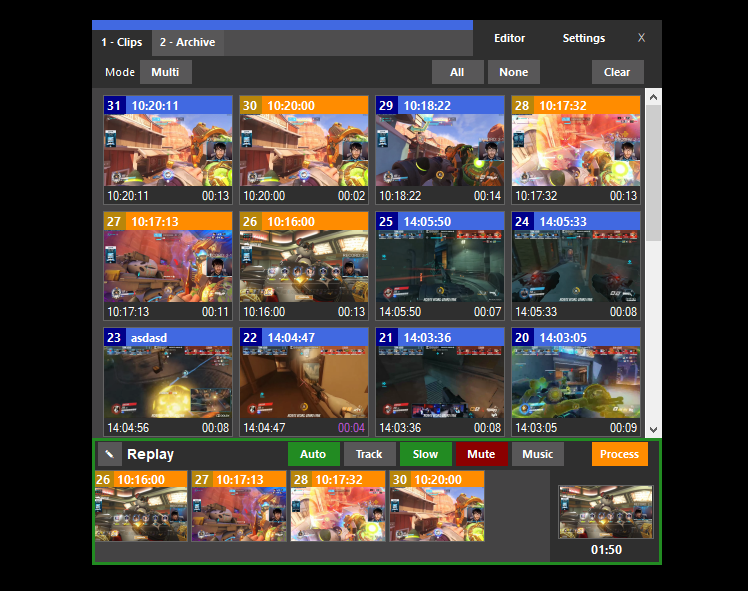Click the pencil edit icon beside Replay
The image size is (748, 591).
(x=110, y=454)
